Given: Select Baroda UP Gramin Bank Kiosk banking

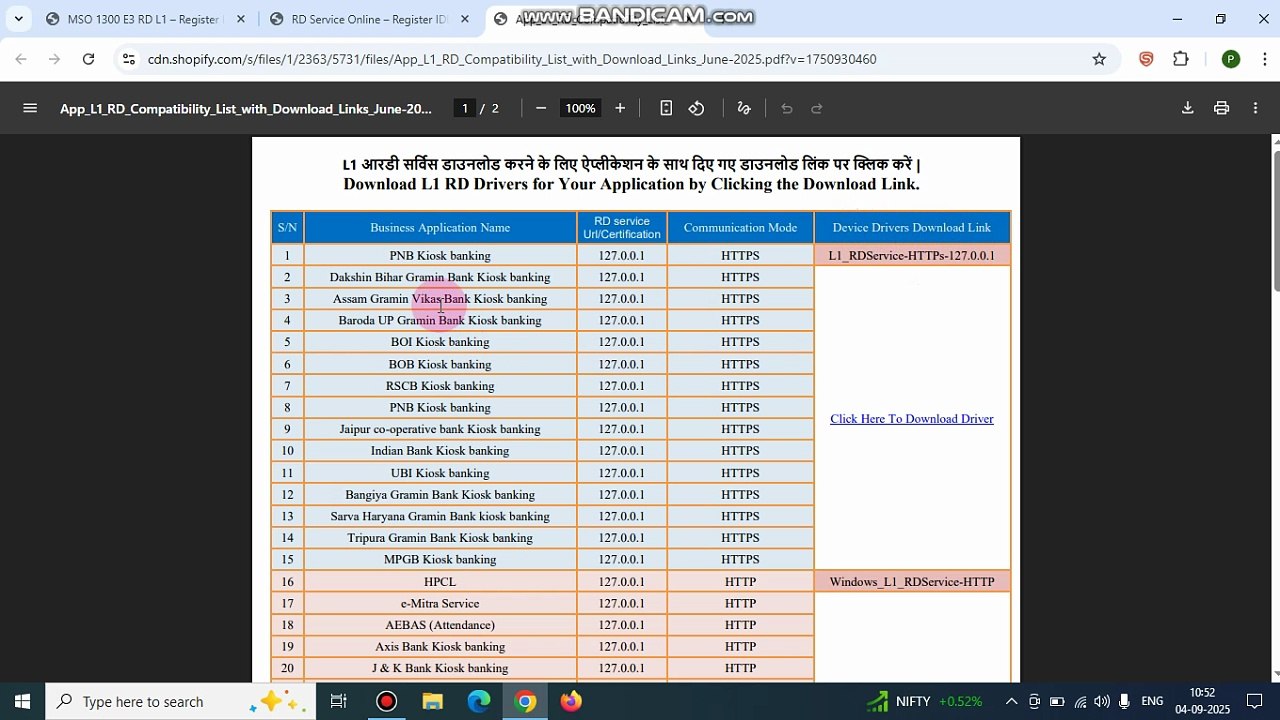Looking at the screenshot, I should click(440, 320).
